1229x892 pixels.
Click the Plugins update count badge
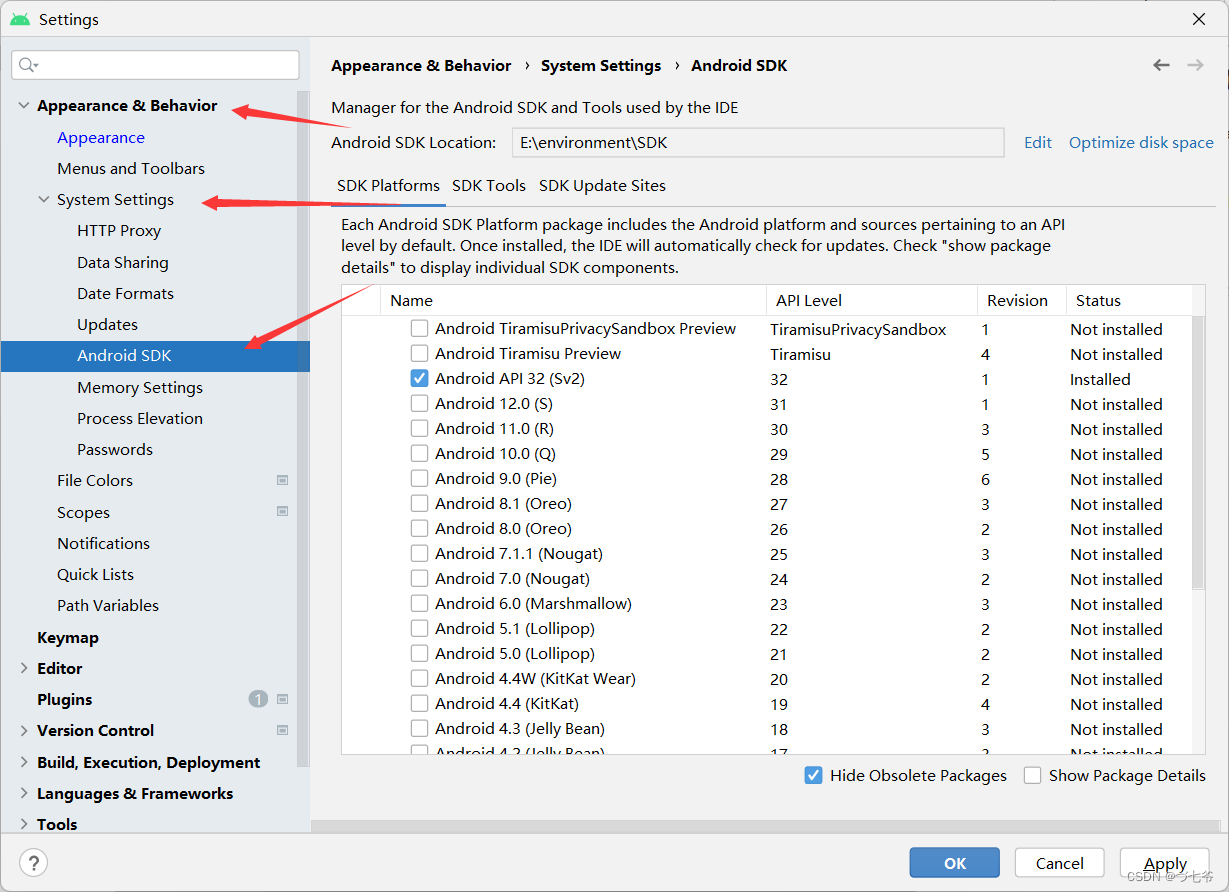click(x=258, y=699)
